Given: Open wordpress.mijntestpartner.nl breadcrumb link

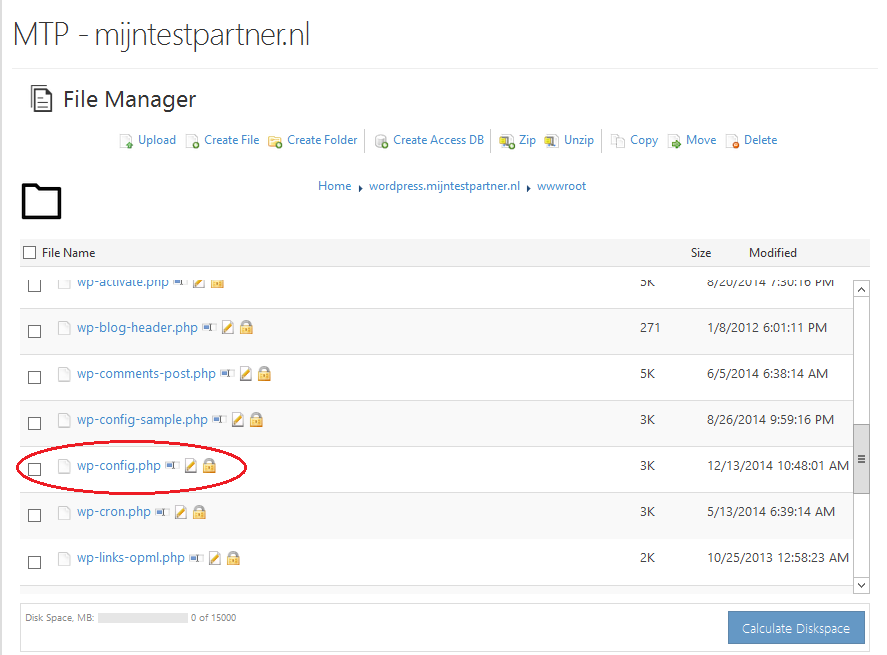Looking at the screenshot, I should pyautogui.click(x=444, y=186).
